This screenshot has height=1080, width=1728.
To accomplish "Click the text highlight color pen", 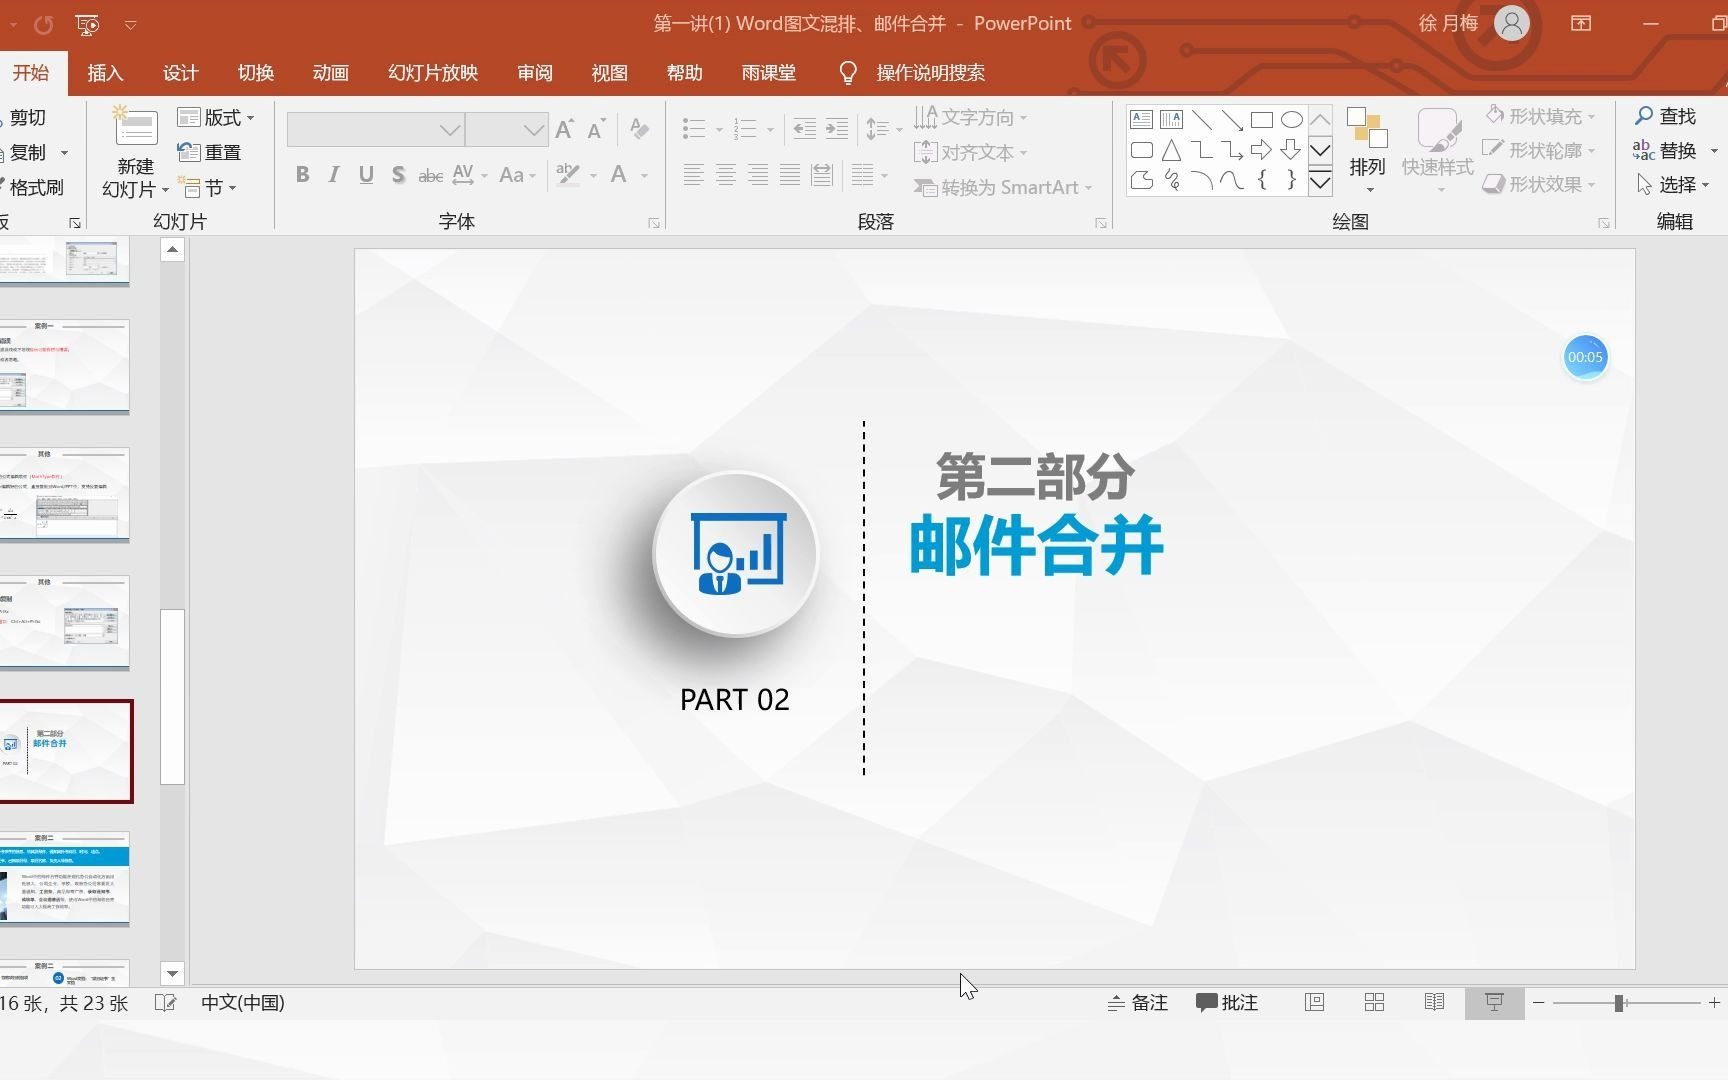I will coord(568,175).
